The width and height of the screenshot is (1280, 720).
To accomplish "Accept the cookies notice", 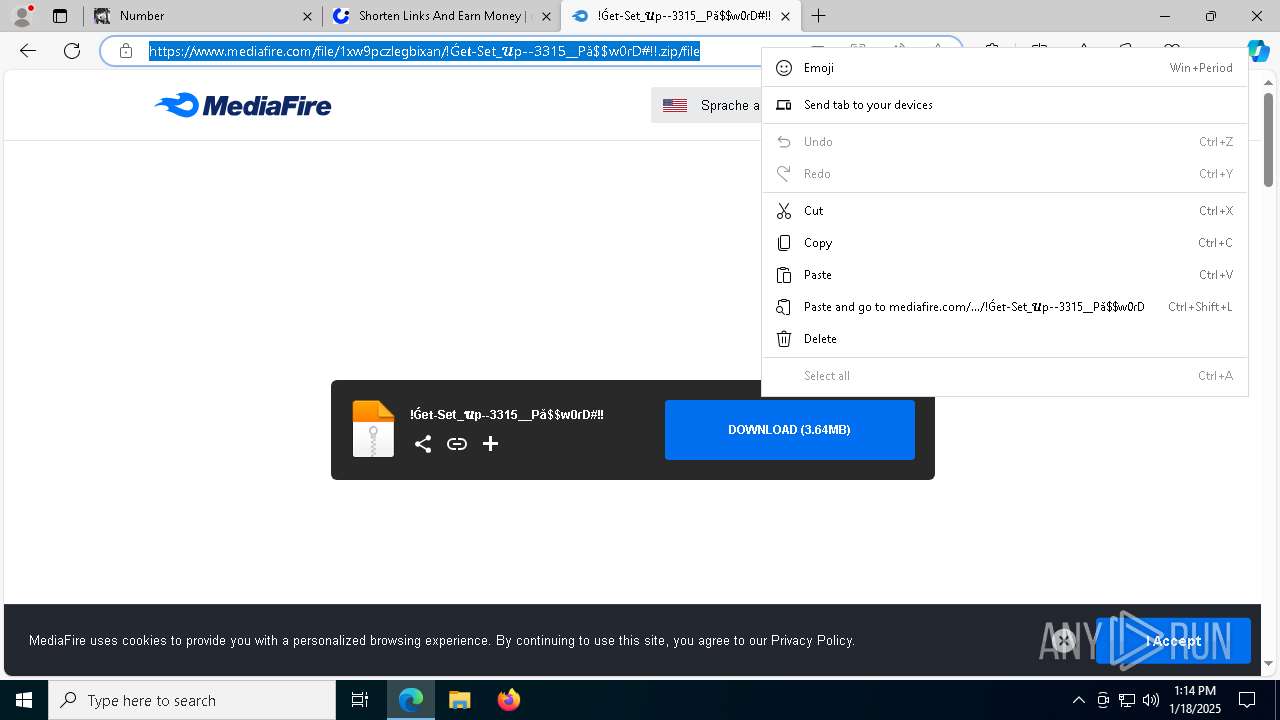I will [x=1173, y=641].
